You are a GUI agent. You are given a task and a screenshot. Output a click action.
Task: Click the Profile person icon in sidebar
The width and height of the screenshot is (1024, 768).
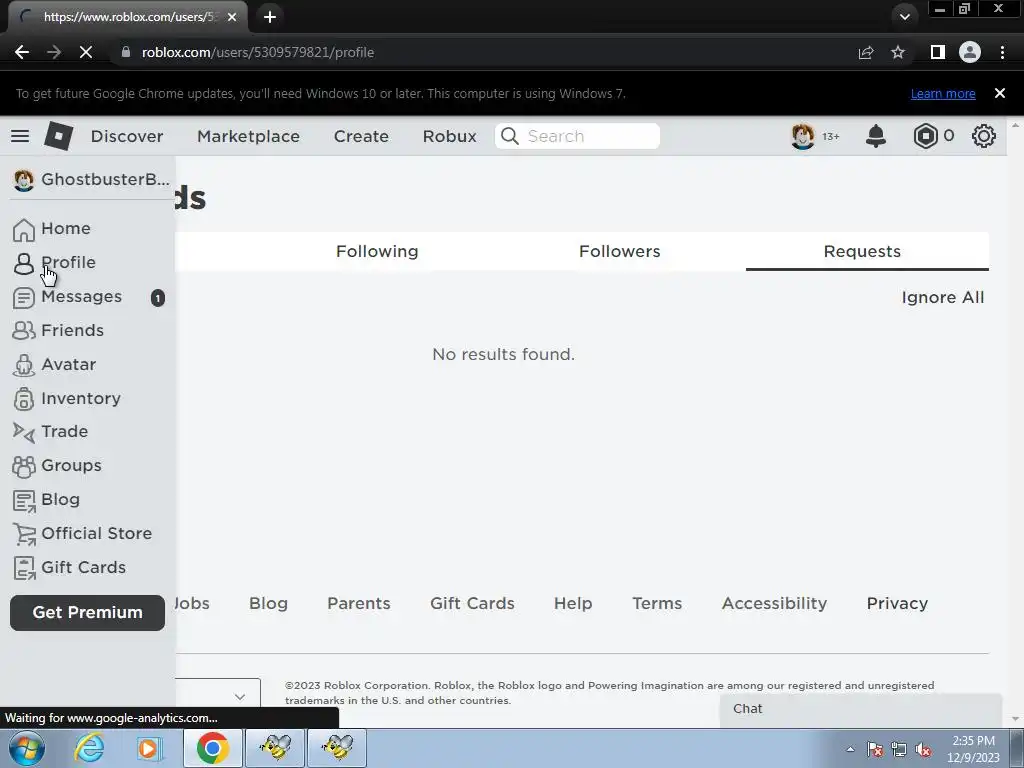[24, 263]
